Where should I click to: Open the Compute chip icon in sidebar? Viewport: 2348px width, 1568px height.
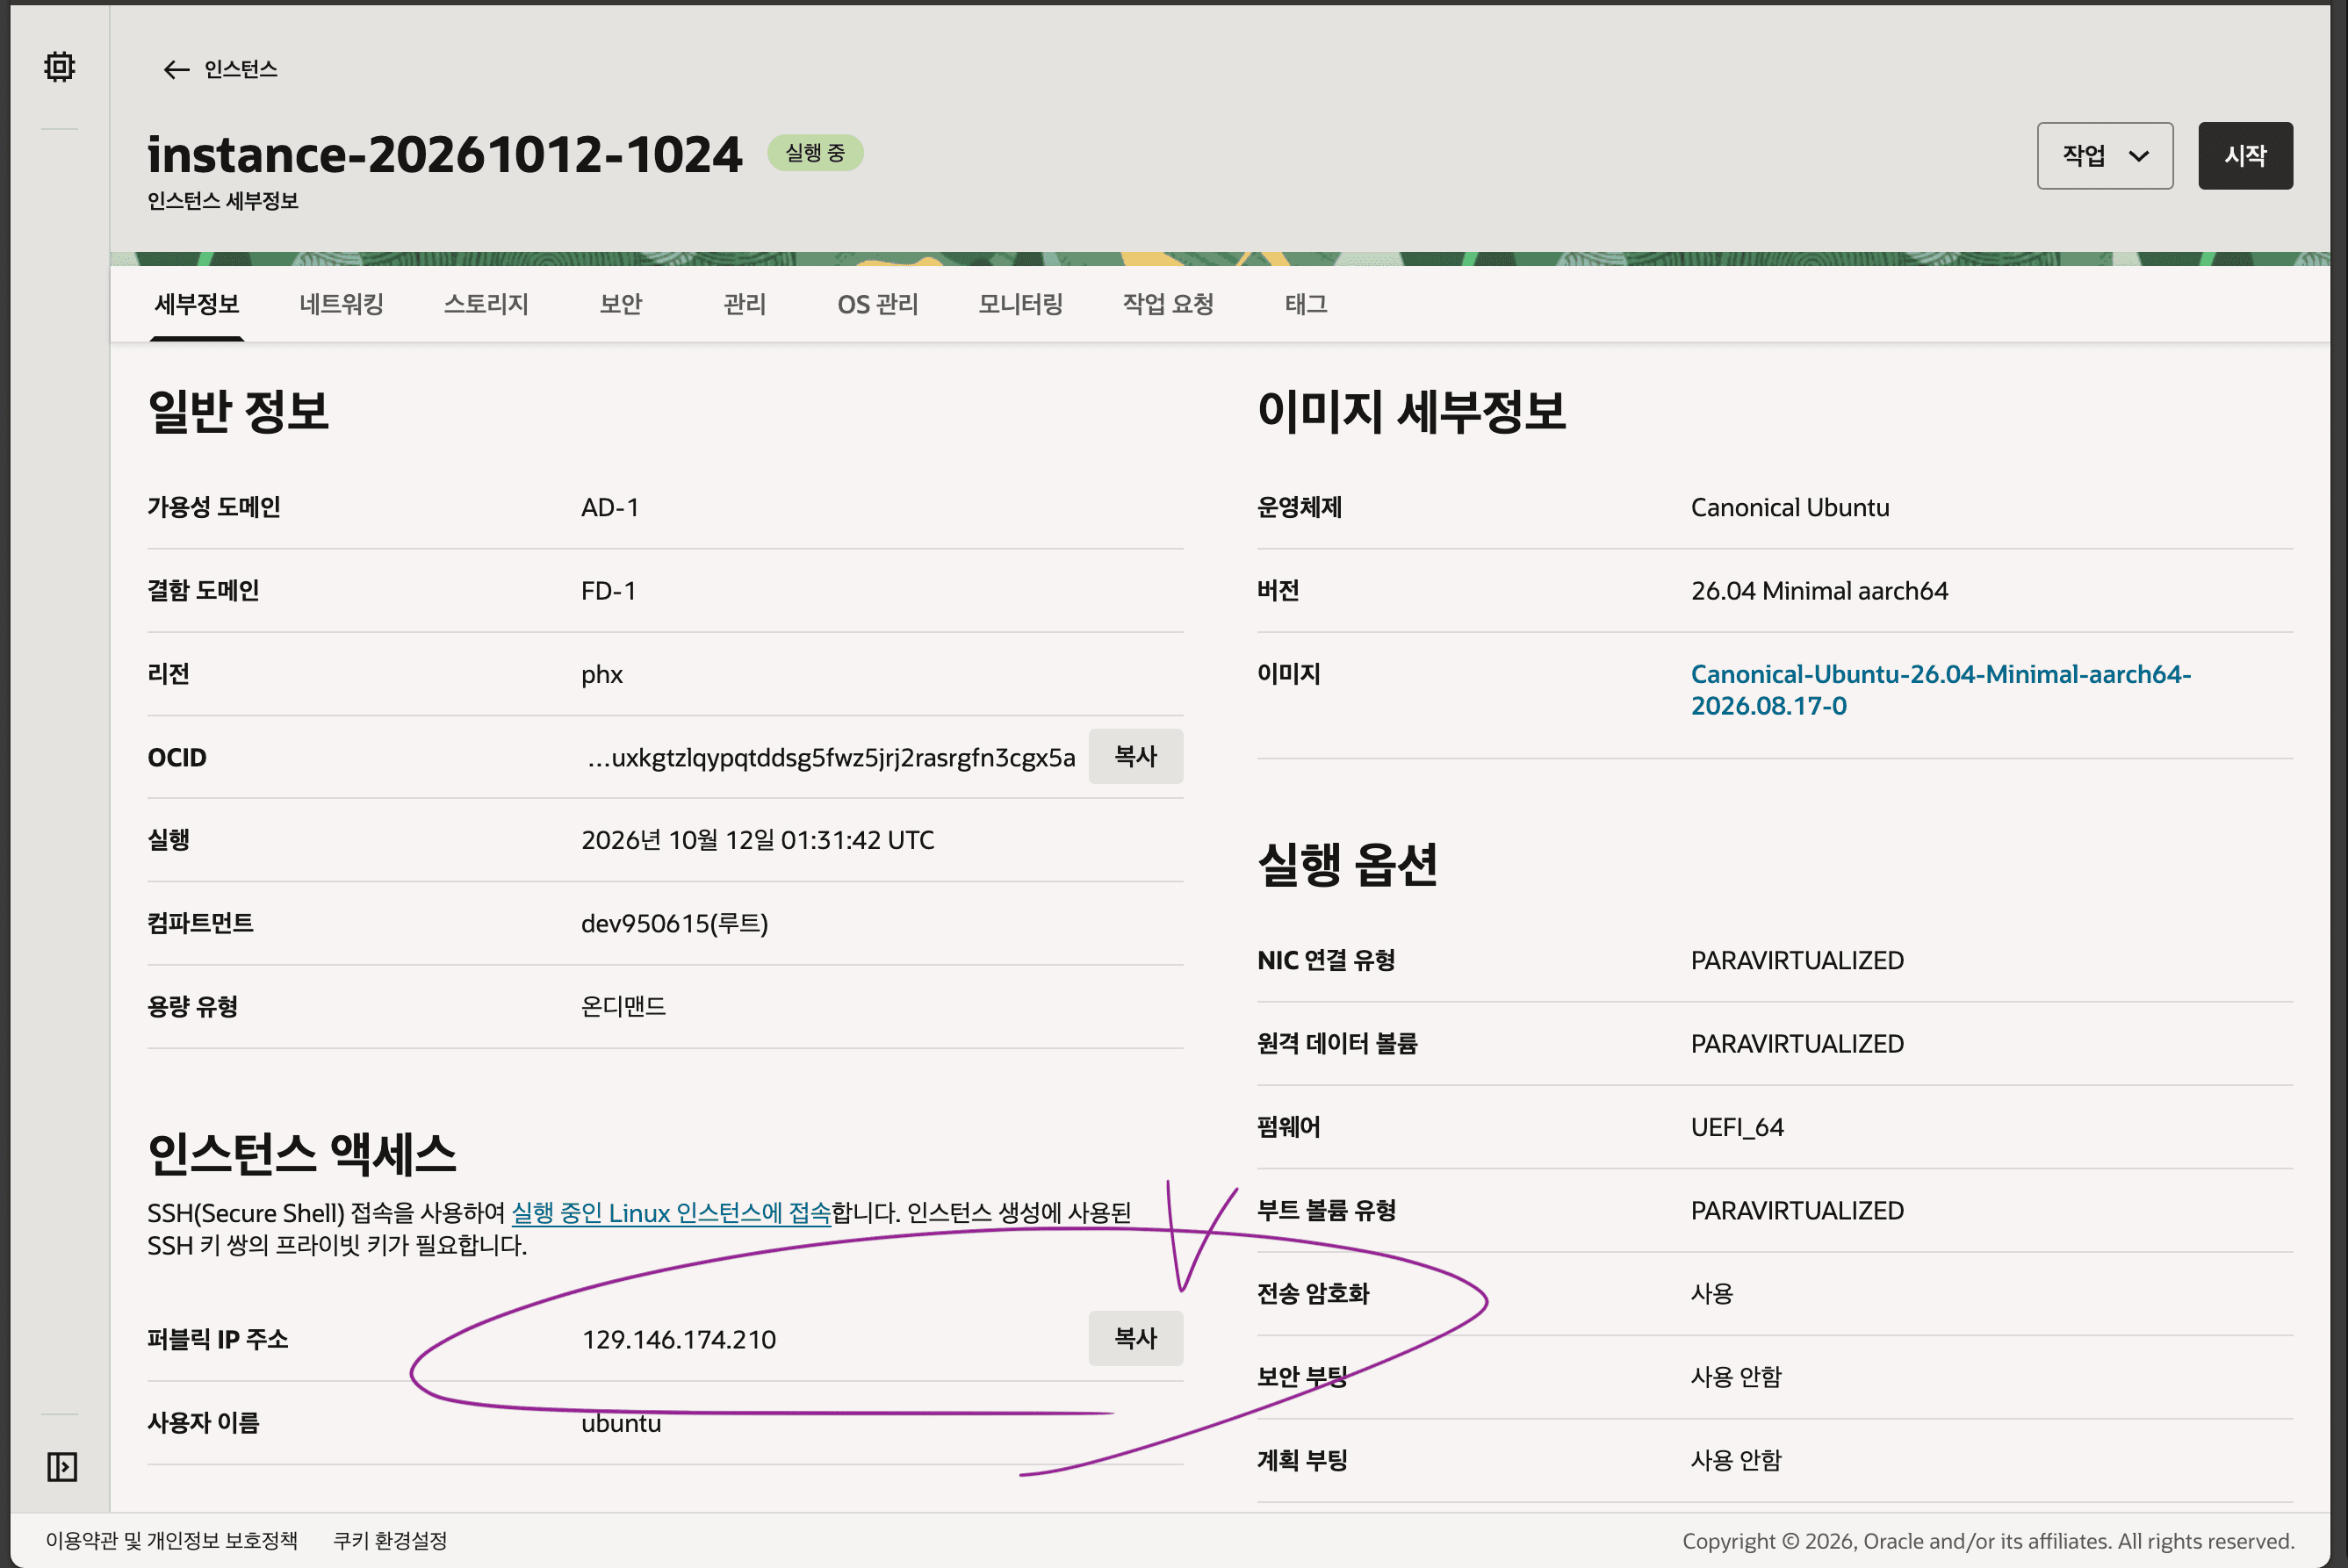[x=60, y=67]
